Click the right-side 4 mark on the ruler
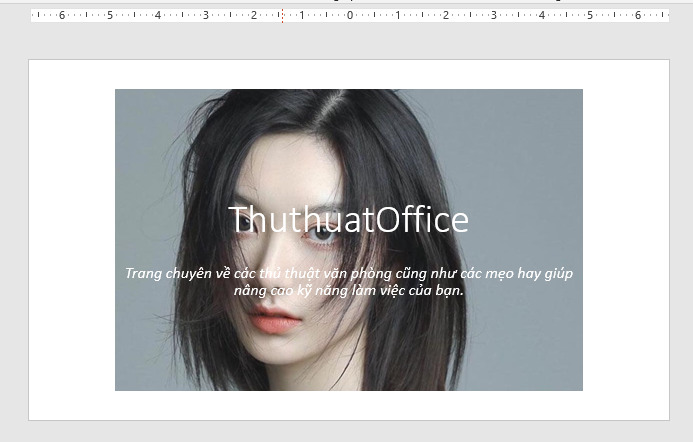 (542, 16)
